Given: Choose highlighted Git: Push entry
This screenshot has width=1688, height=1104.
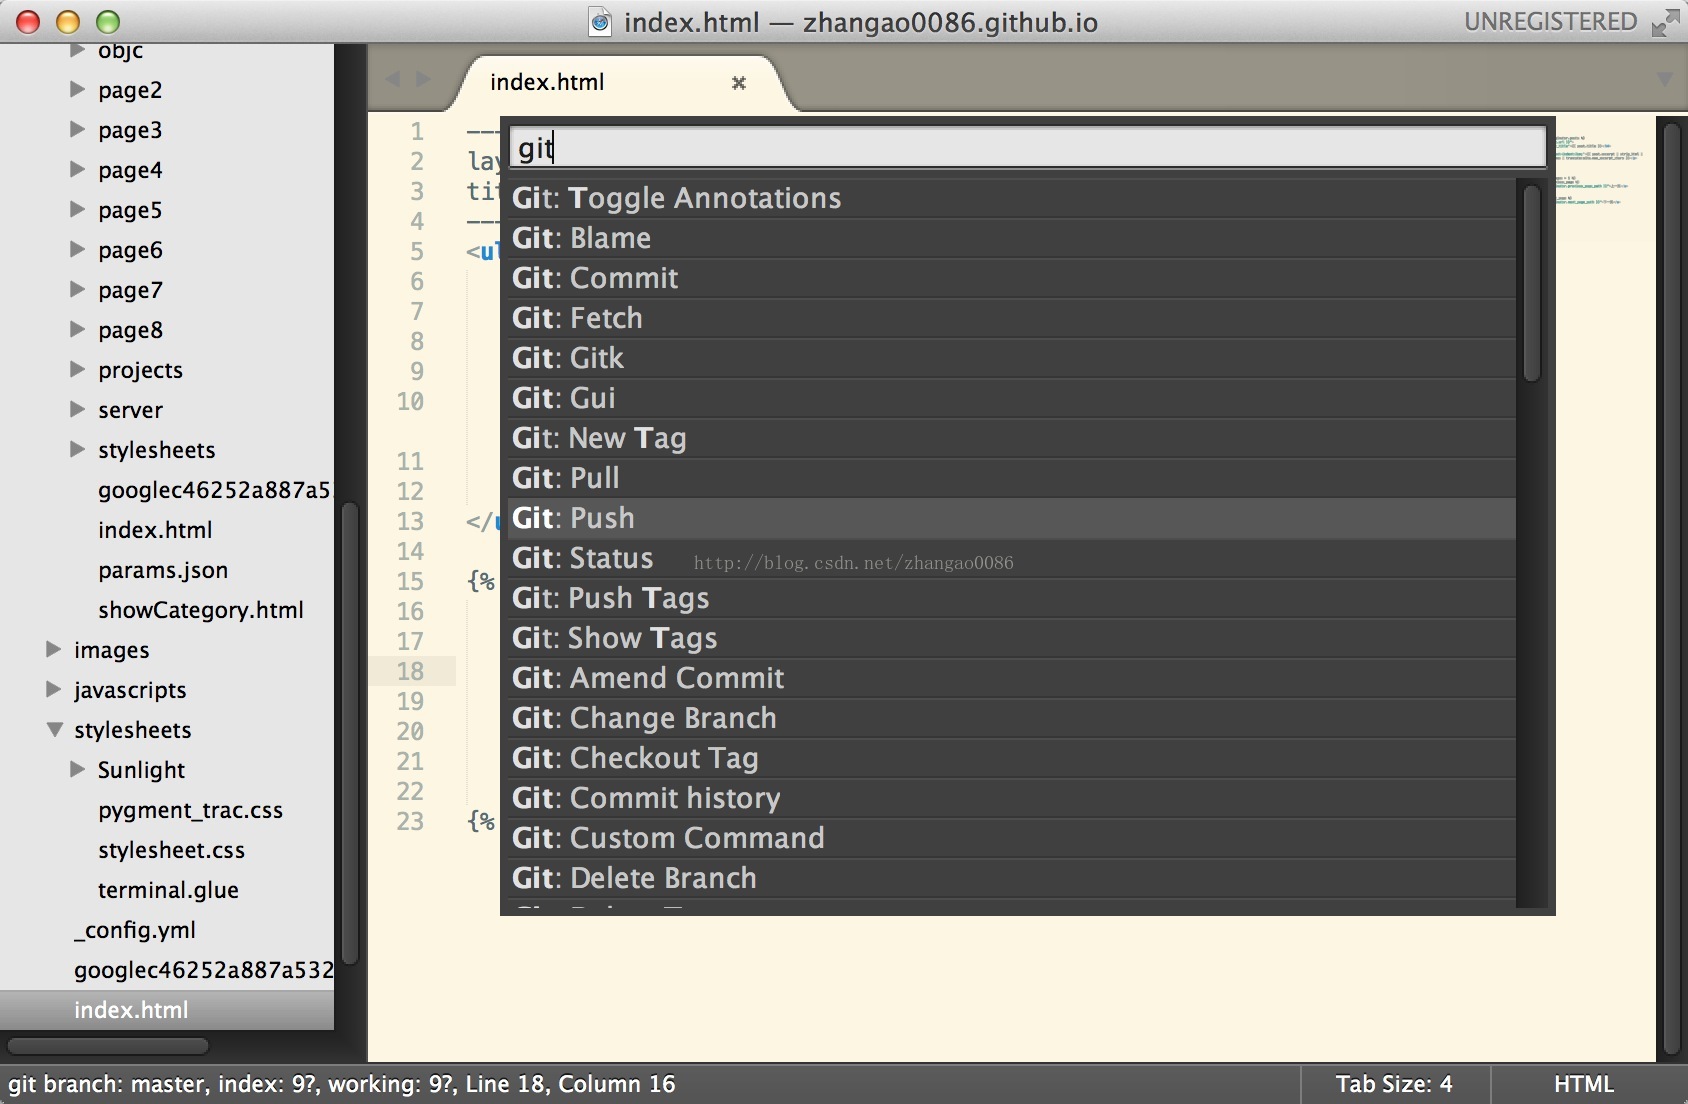Looking at the screenshot, I should tap(1012, 518).
